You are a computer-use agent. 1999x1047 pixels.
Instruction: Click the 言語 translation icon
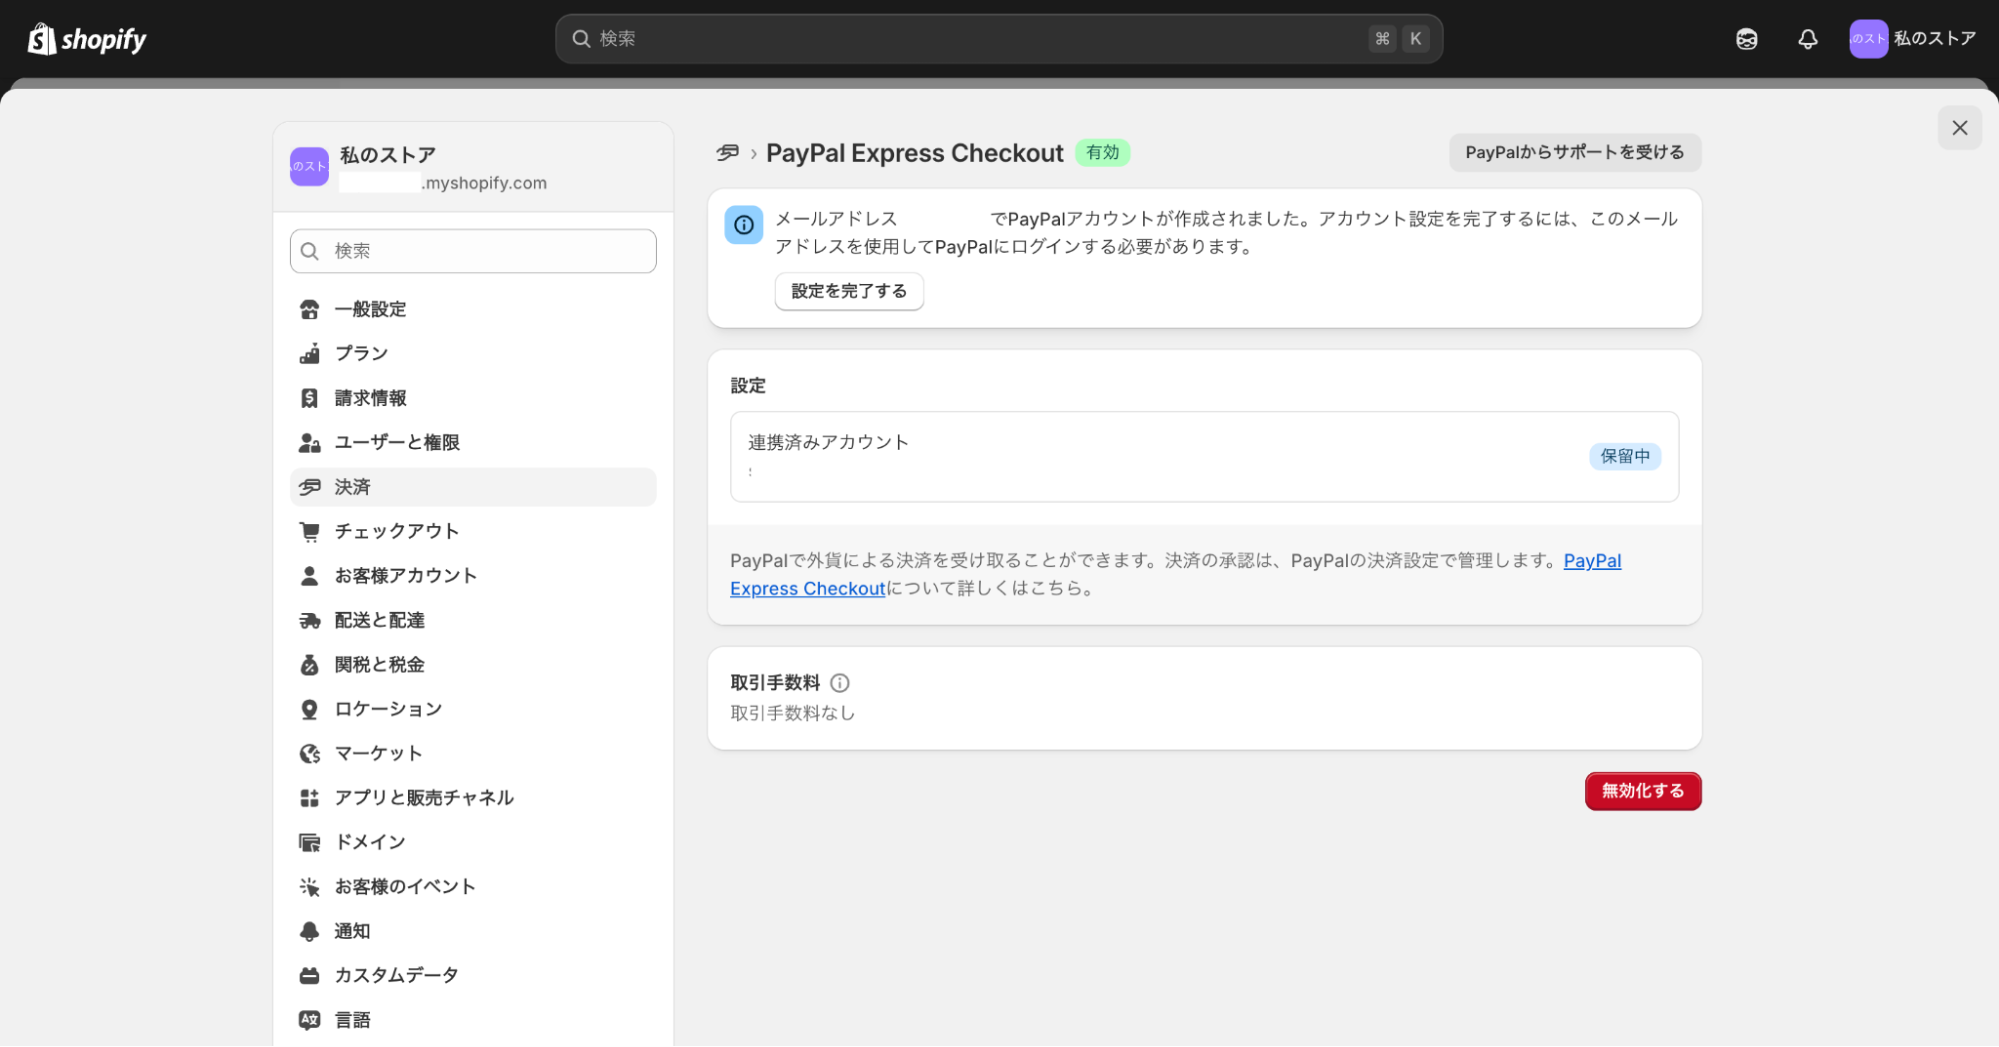[x=310, y=1019]
